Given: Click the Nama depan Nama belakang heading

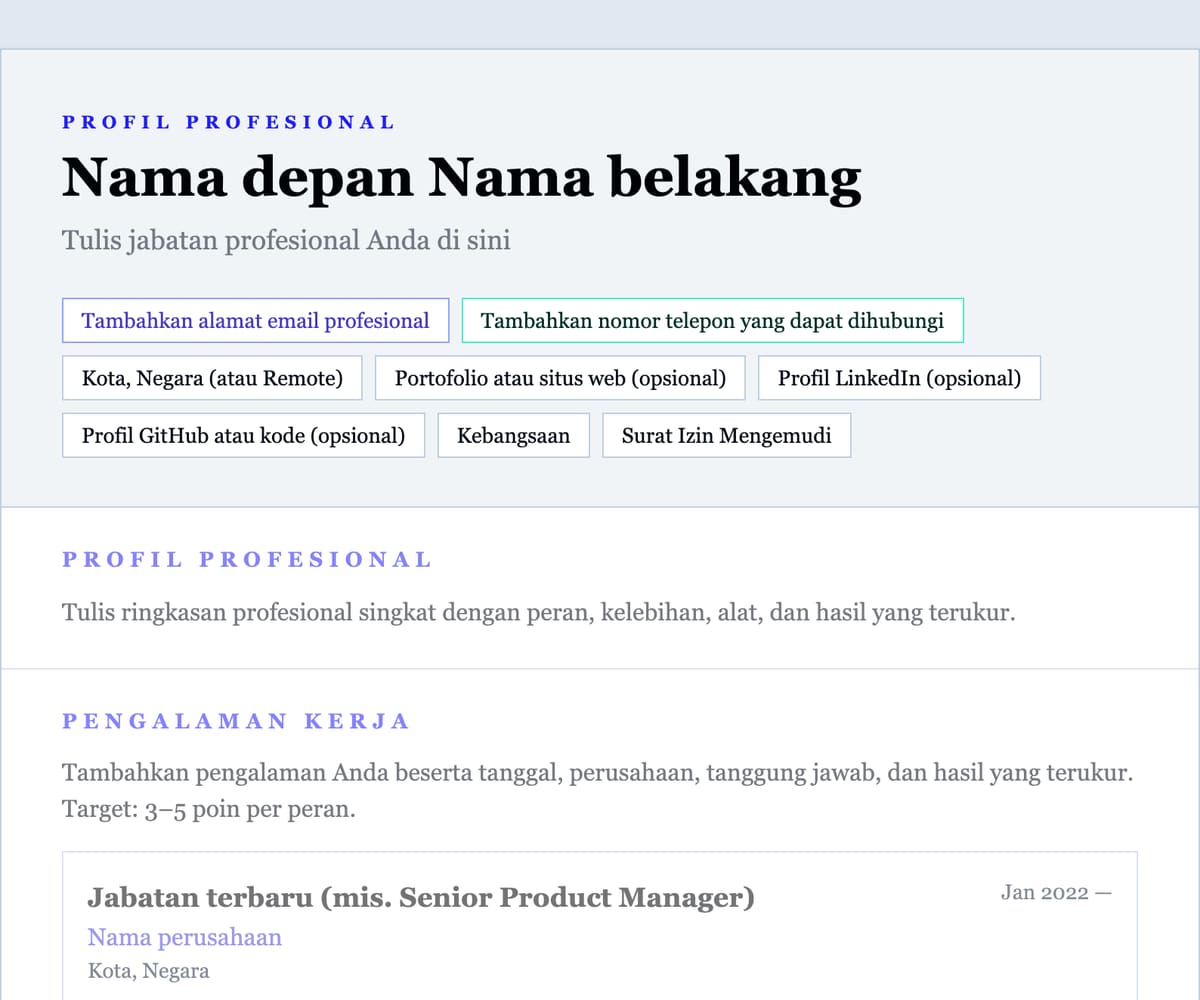Looking at the screenshot, I should tap(460, 178).
